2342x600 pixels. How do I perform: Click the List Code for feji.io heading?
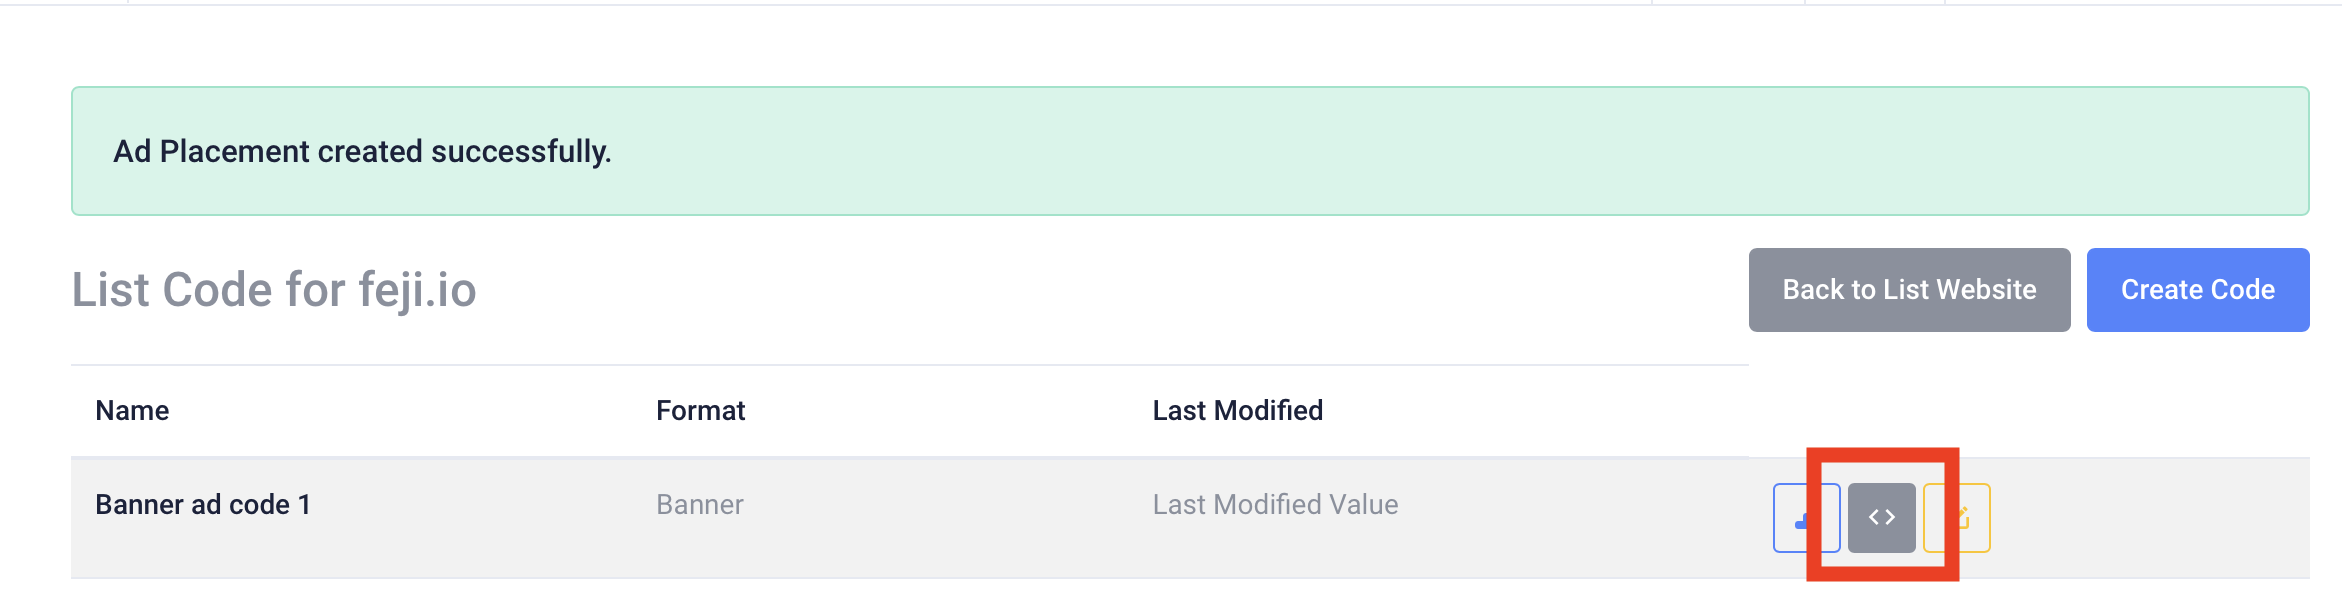[x=273, y=290]
